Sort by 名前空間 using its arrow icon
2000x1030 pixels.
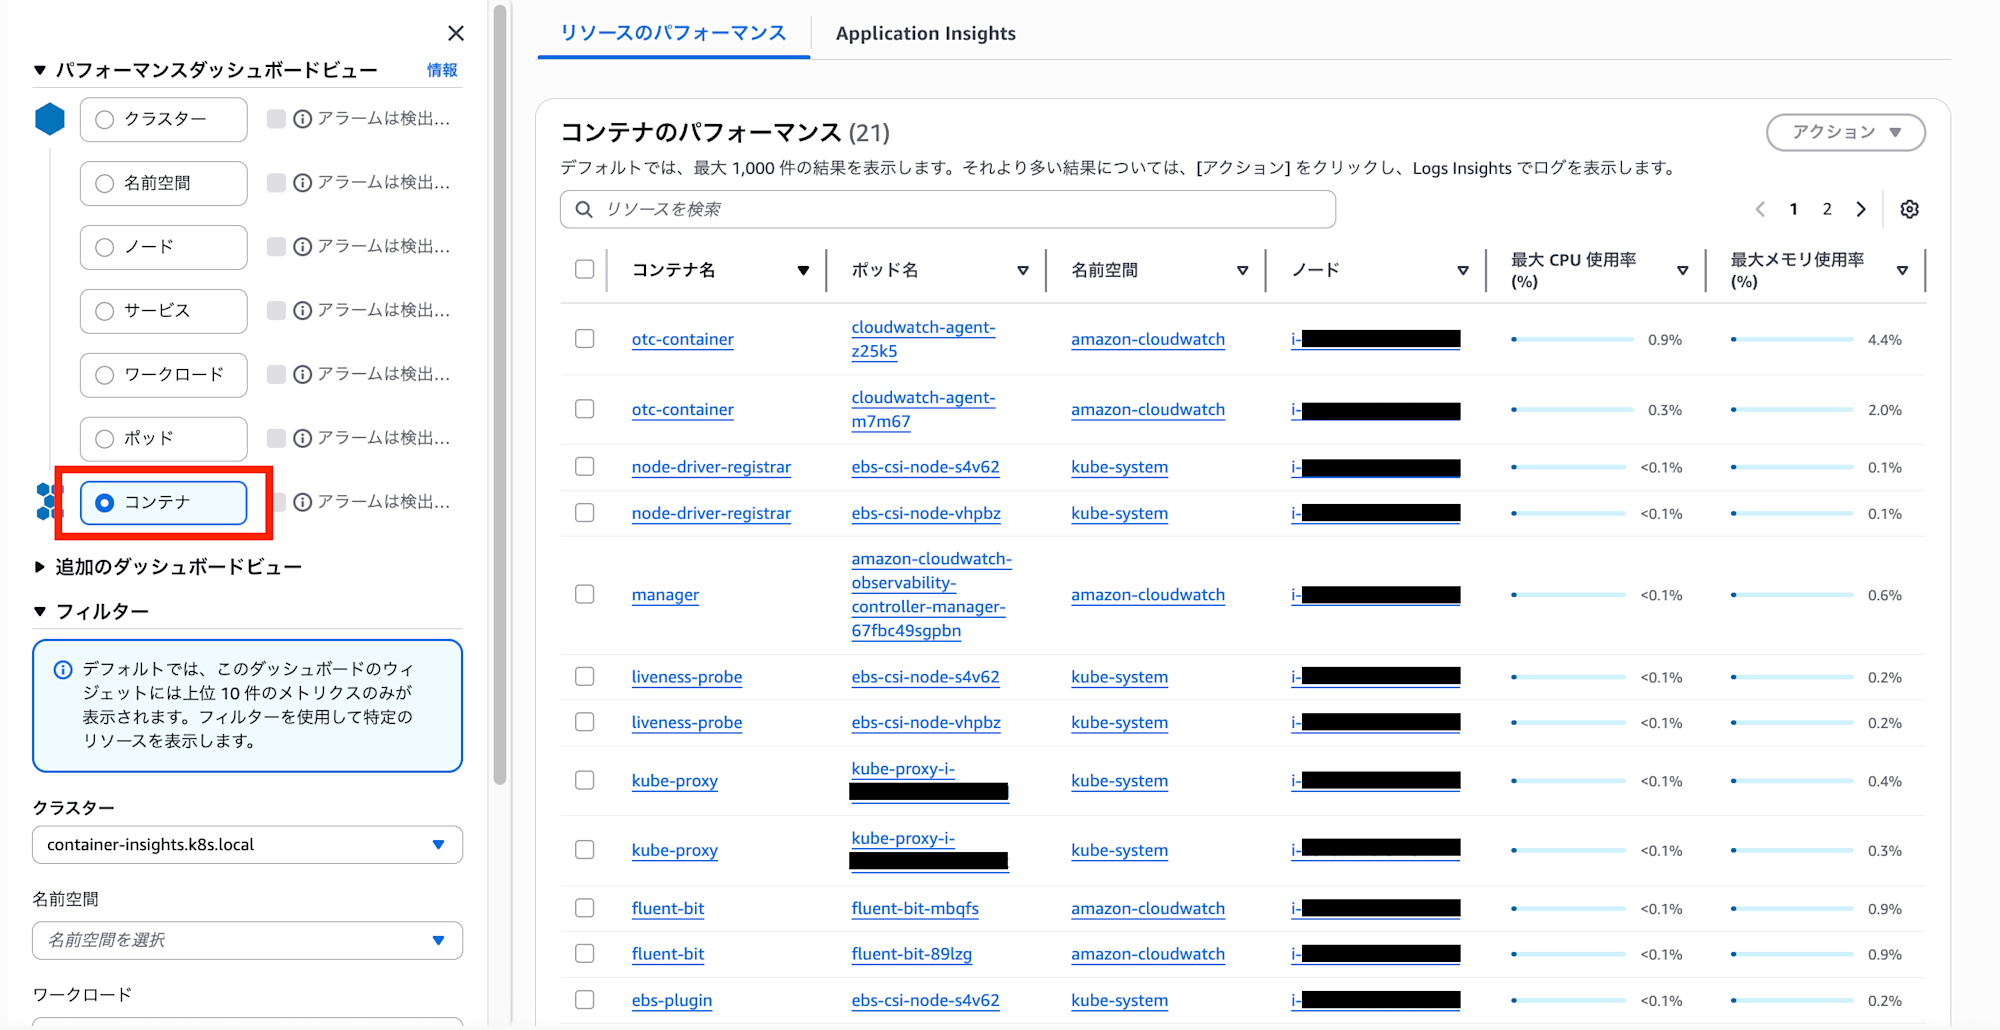1243,271
